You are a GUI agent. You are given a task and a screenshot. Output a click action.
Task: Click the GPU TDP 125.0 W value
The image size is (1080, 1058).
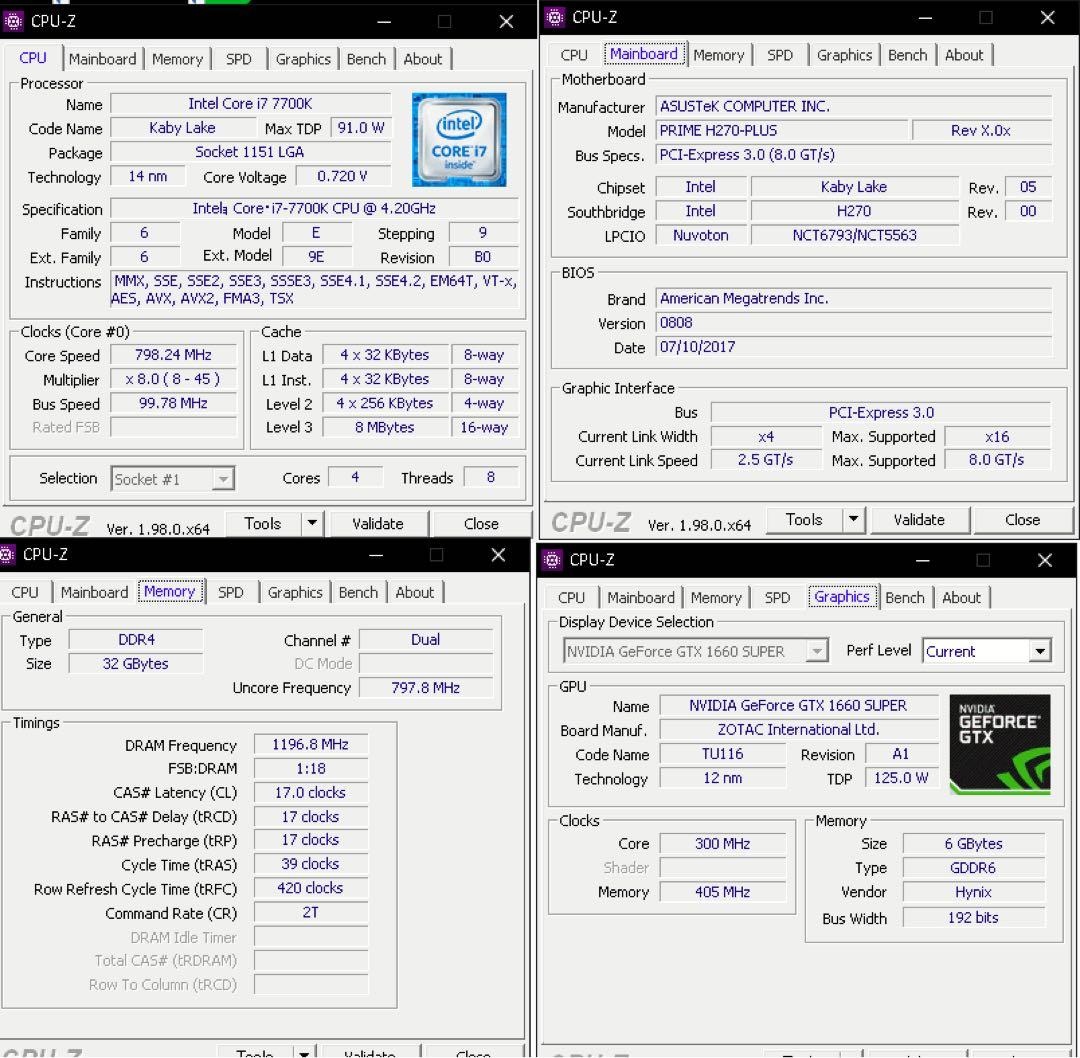tap(902, 778)
